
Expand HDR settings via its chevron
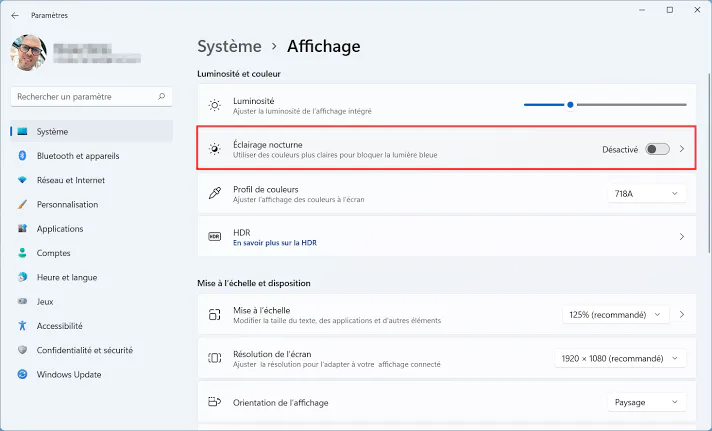(x=682, y=237)
